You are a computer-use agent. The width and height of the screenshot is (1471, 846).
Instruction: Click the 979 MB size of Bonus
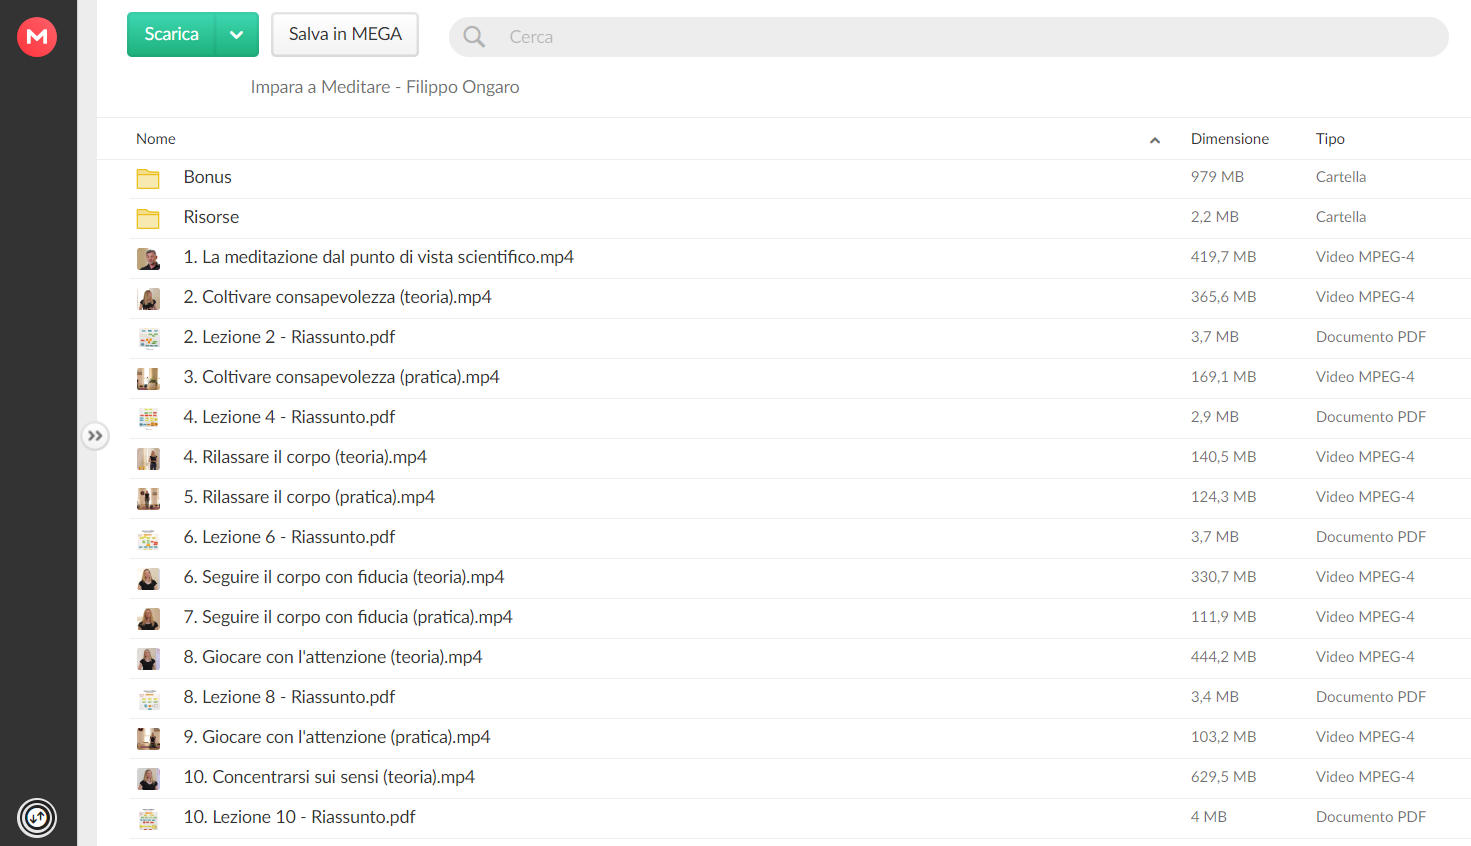tap(1217, 177)
